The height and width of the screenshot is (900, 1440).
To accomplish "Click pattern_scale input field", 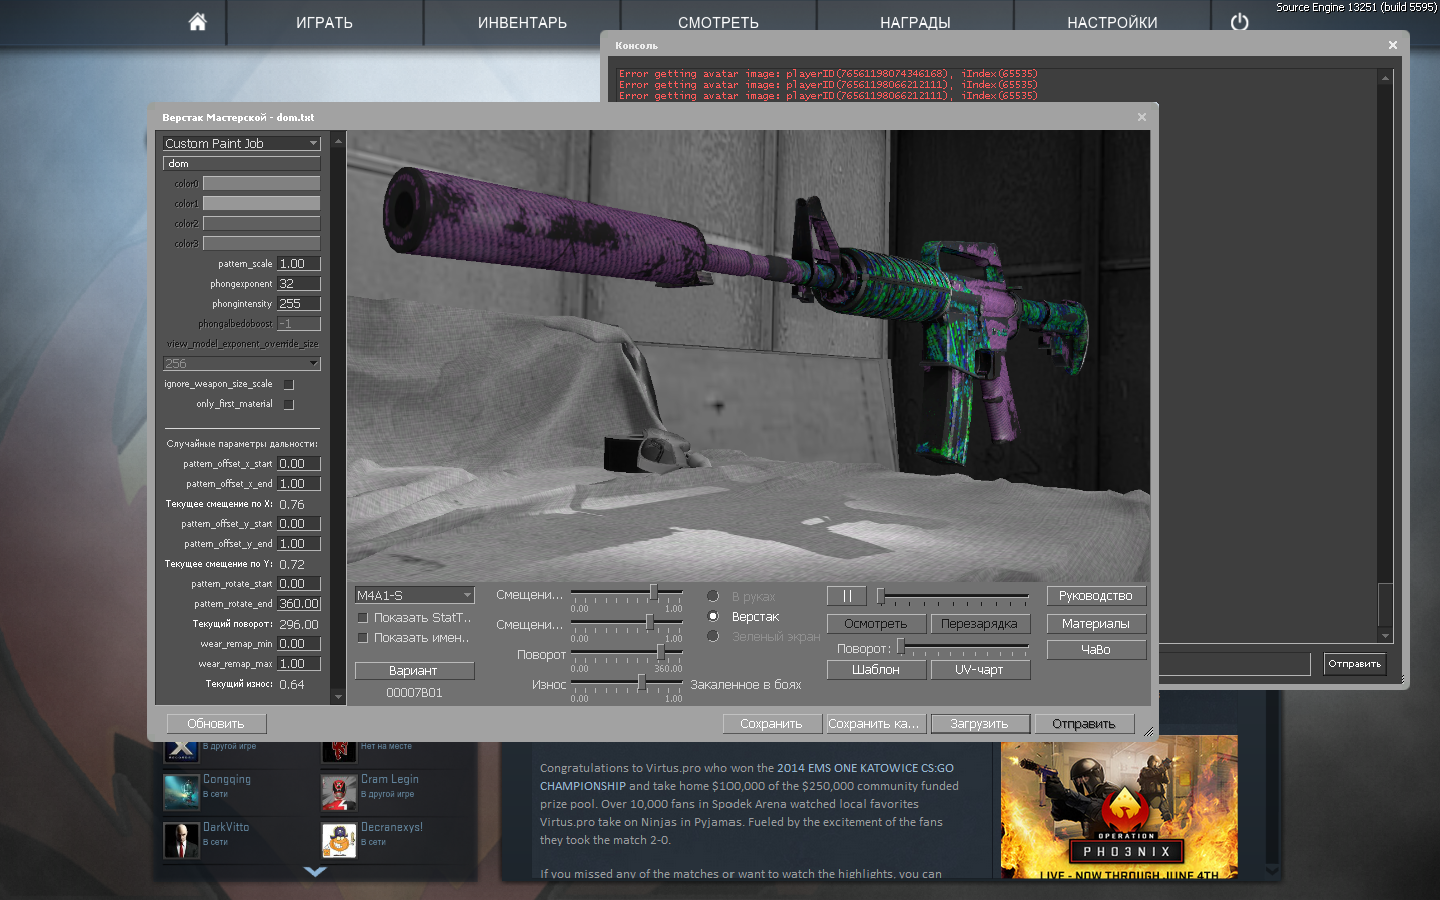I will point(299,263).
